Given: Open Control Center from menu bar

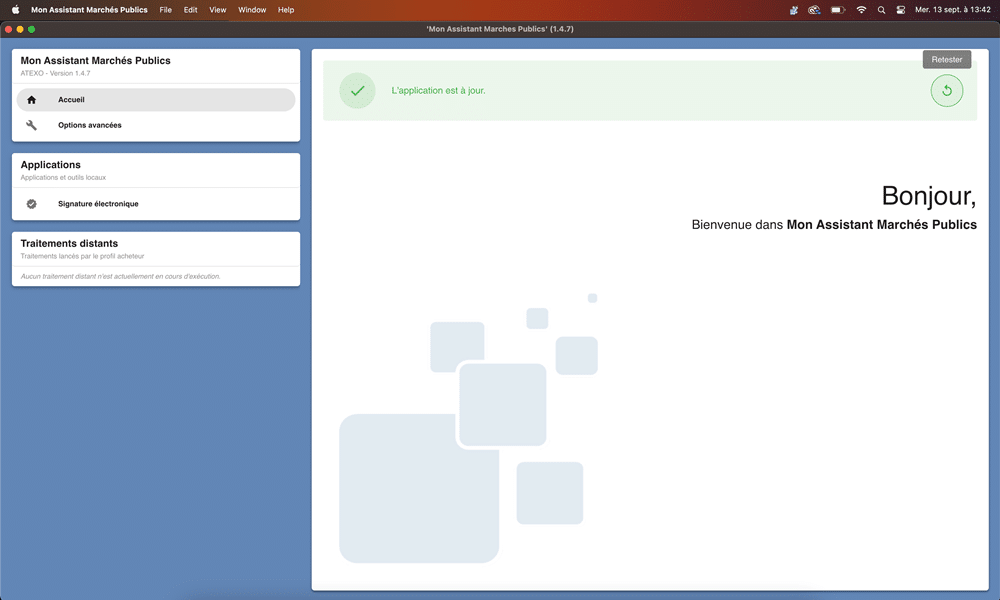Looking at the screenshot, I should [901, 10].
